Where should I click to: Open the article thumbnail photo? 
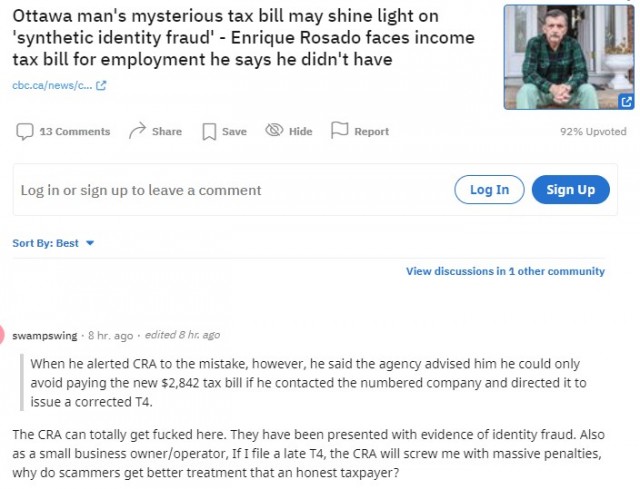click(569, 57)
